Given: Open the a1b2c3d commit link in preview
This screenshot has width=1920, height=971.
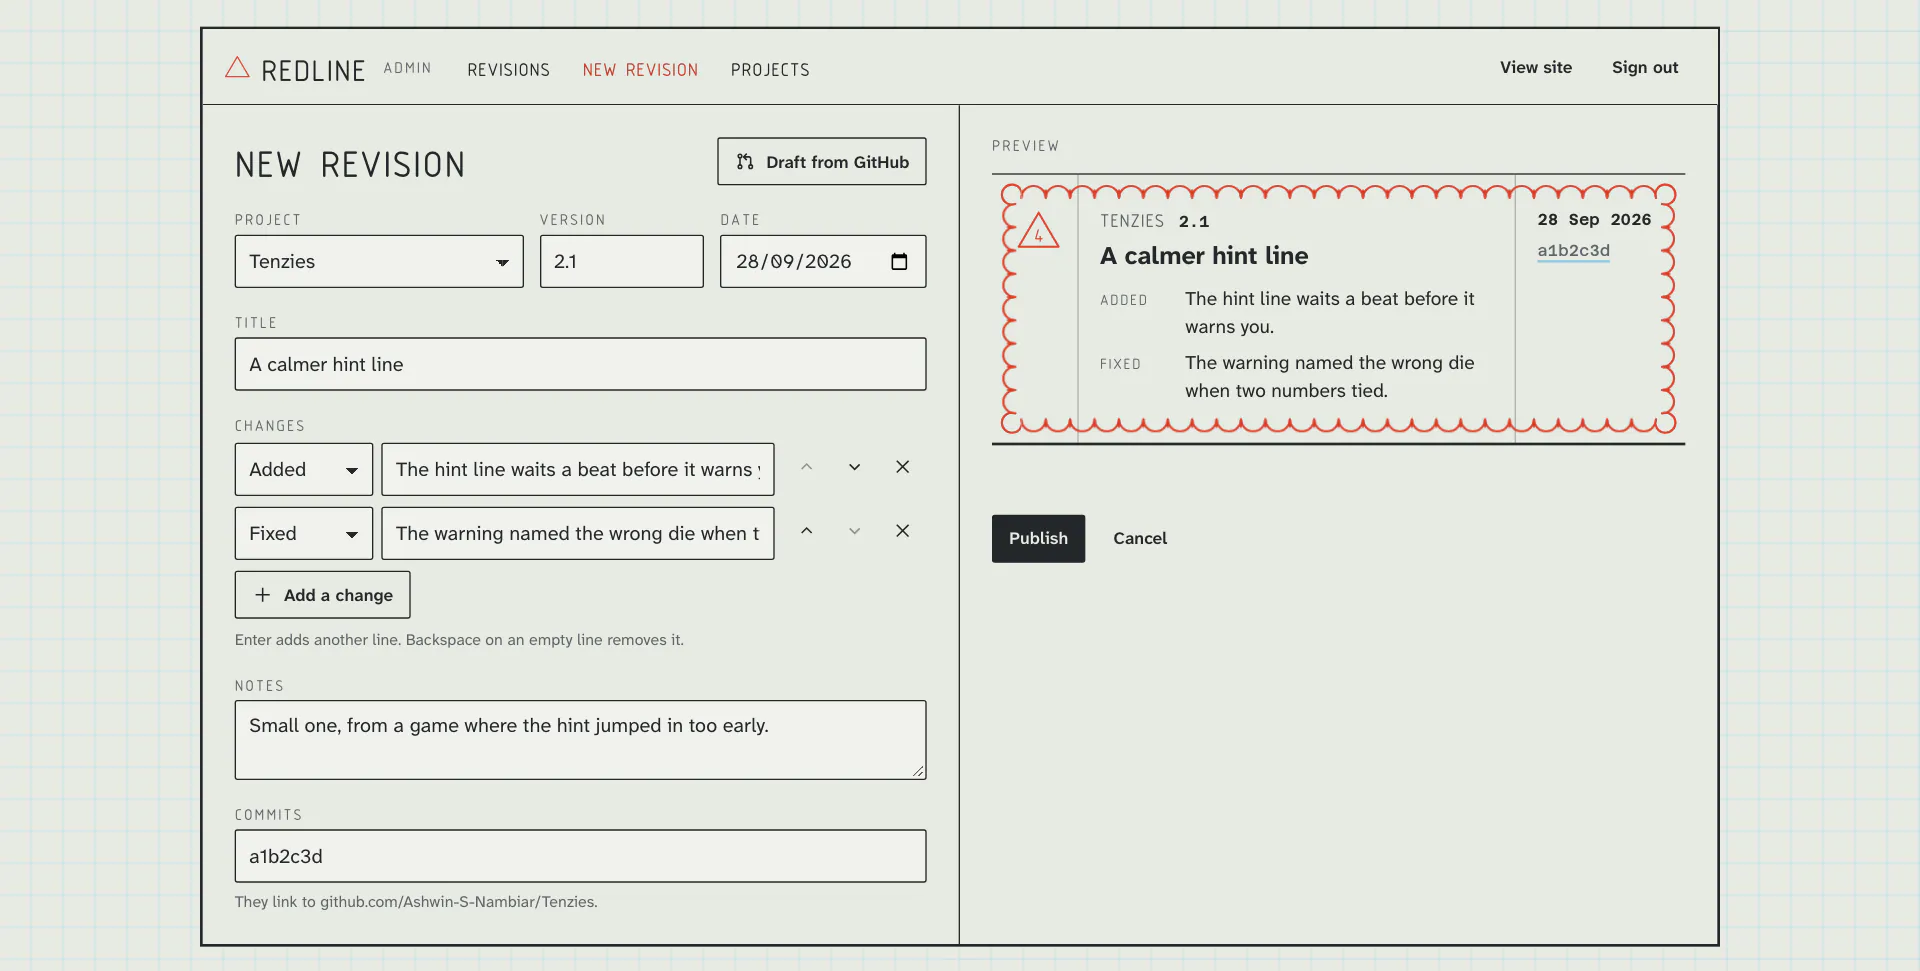Looking at the screenshot, I should point(1573,251).
